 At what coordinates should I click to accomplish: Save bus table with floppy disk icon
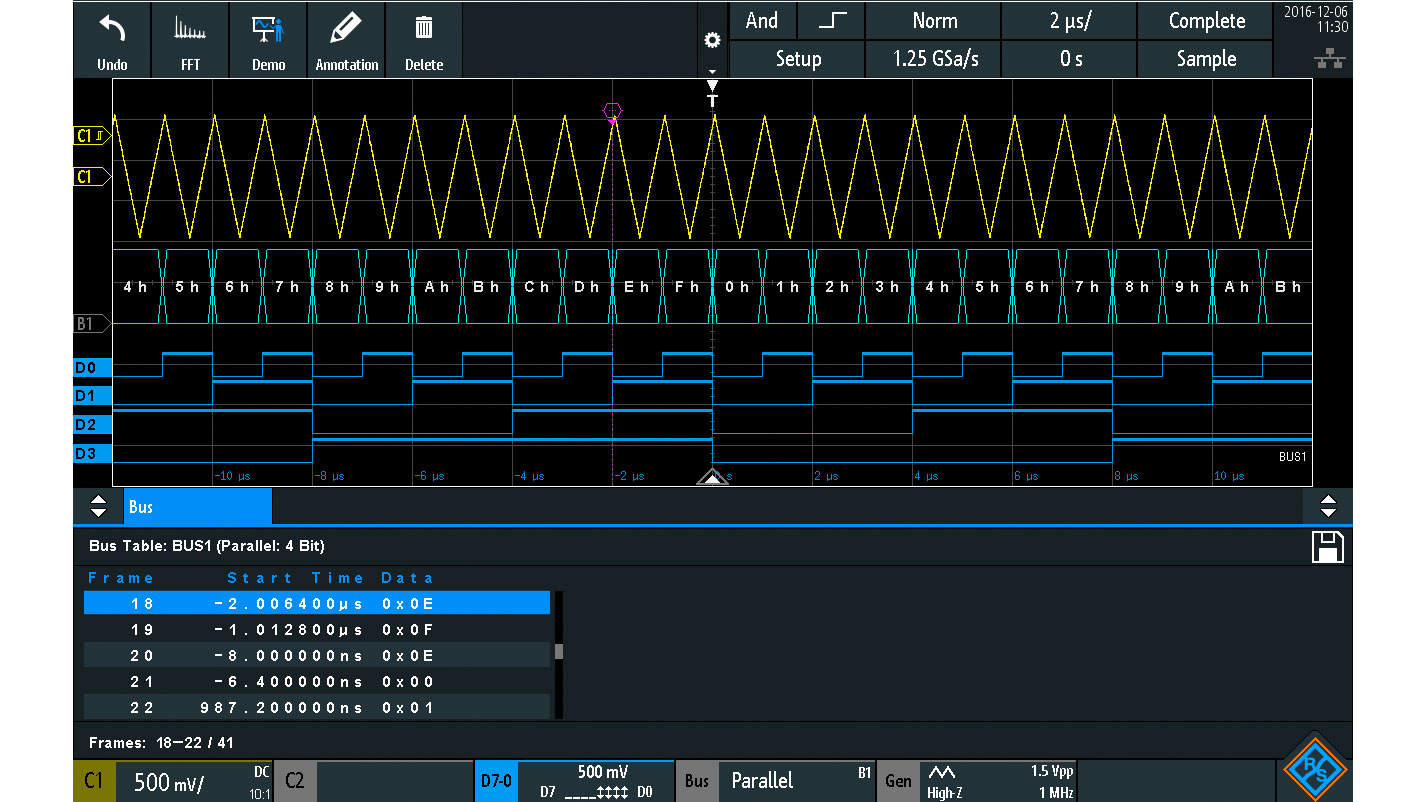1327,547
